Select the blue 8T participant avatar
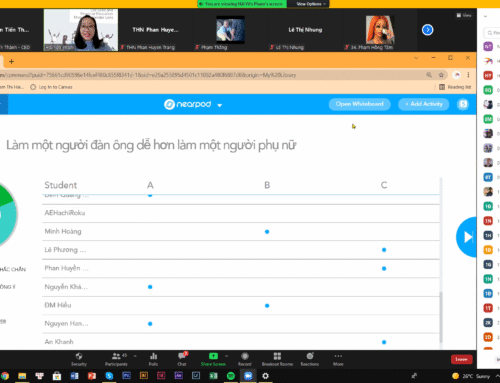The width and height of the screenshot is (500, 383). 488,177
